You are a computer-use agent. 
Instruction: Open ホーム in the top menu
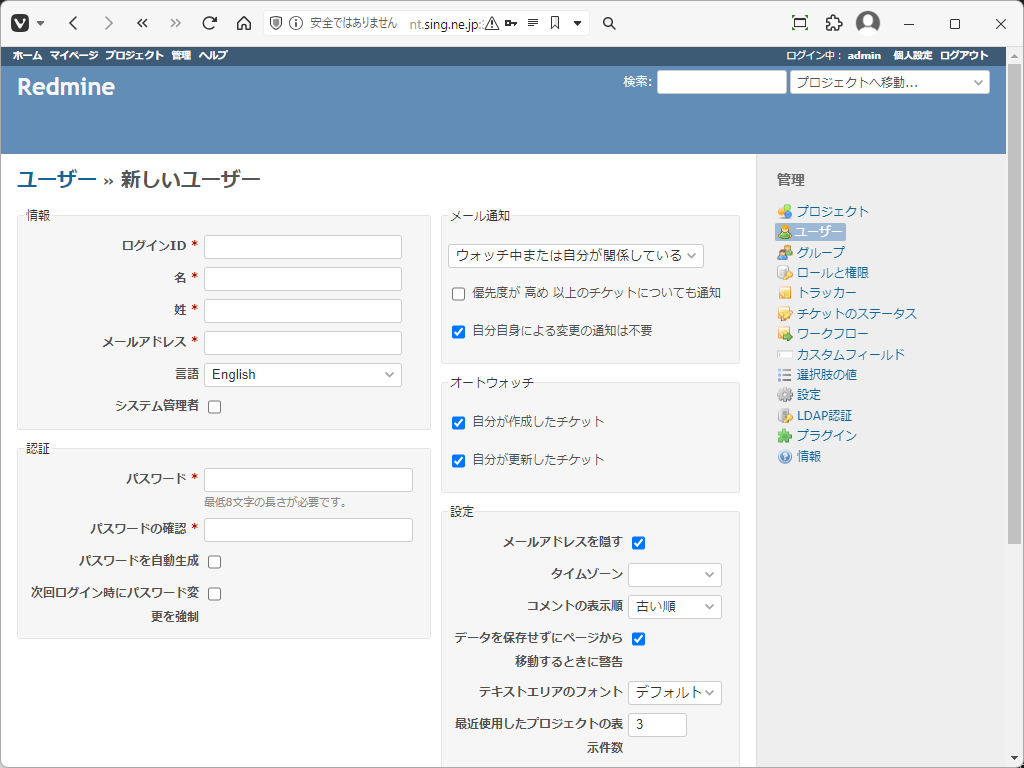coord(27,56)
